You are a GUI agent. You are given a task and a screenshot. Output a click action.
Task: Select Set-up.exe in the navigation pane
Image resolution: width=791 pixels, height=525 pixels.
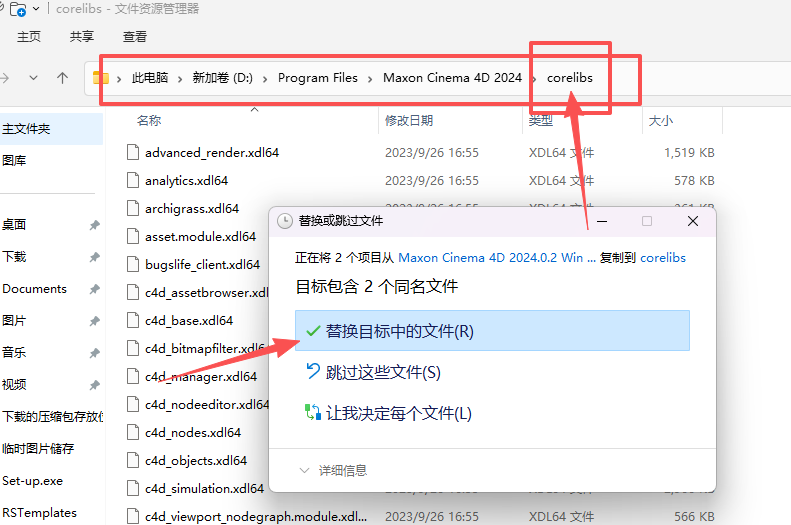pyautogui.click(x=33, y=481)
